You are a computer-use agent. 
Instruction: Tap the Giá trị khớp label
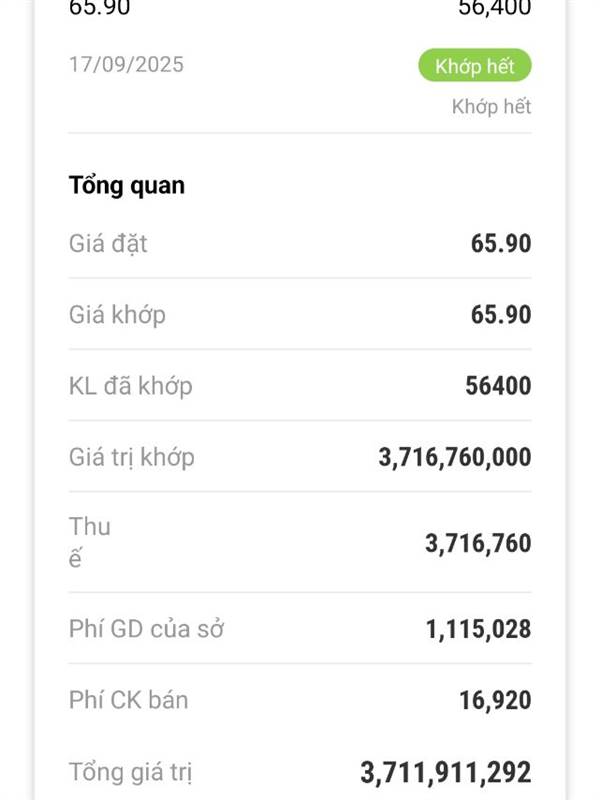click(132, 457)
